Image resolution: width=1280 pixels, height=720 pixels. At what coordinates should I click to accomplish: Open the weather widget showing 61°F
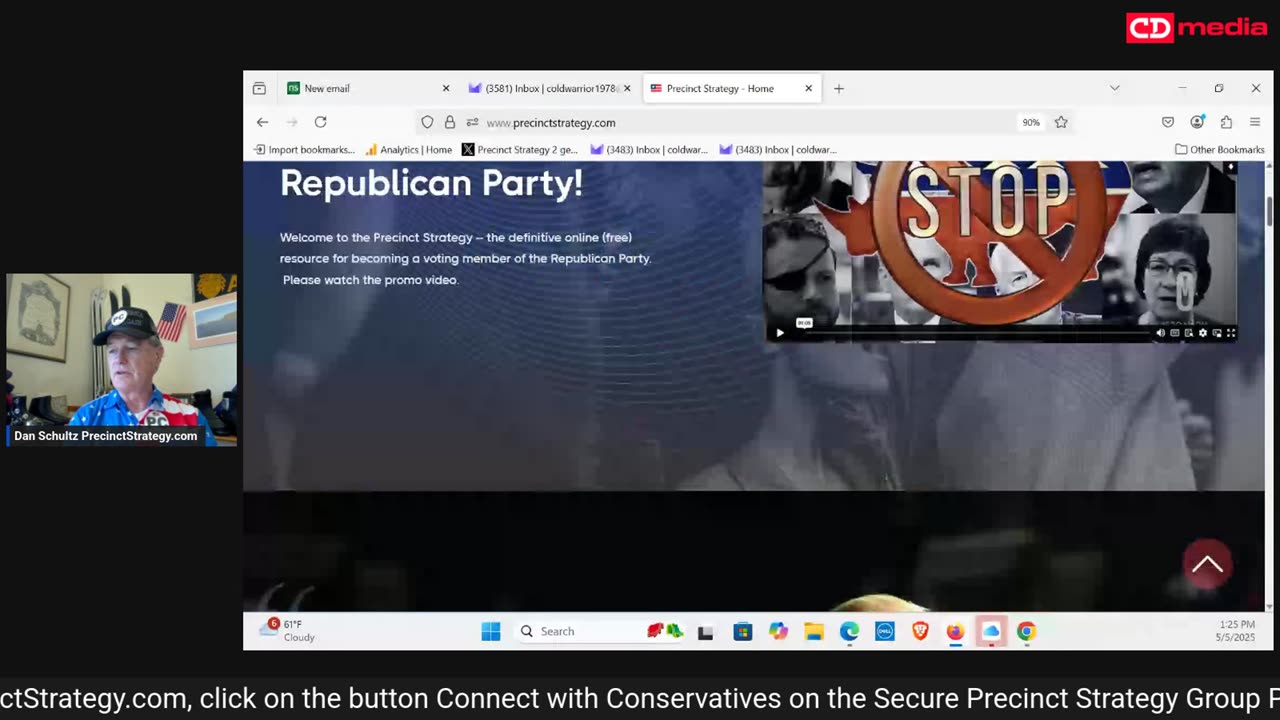(288, 631)
